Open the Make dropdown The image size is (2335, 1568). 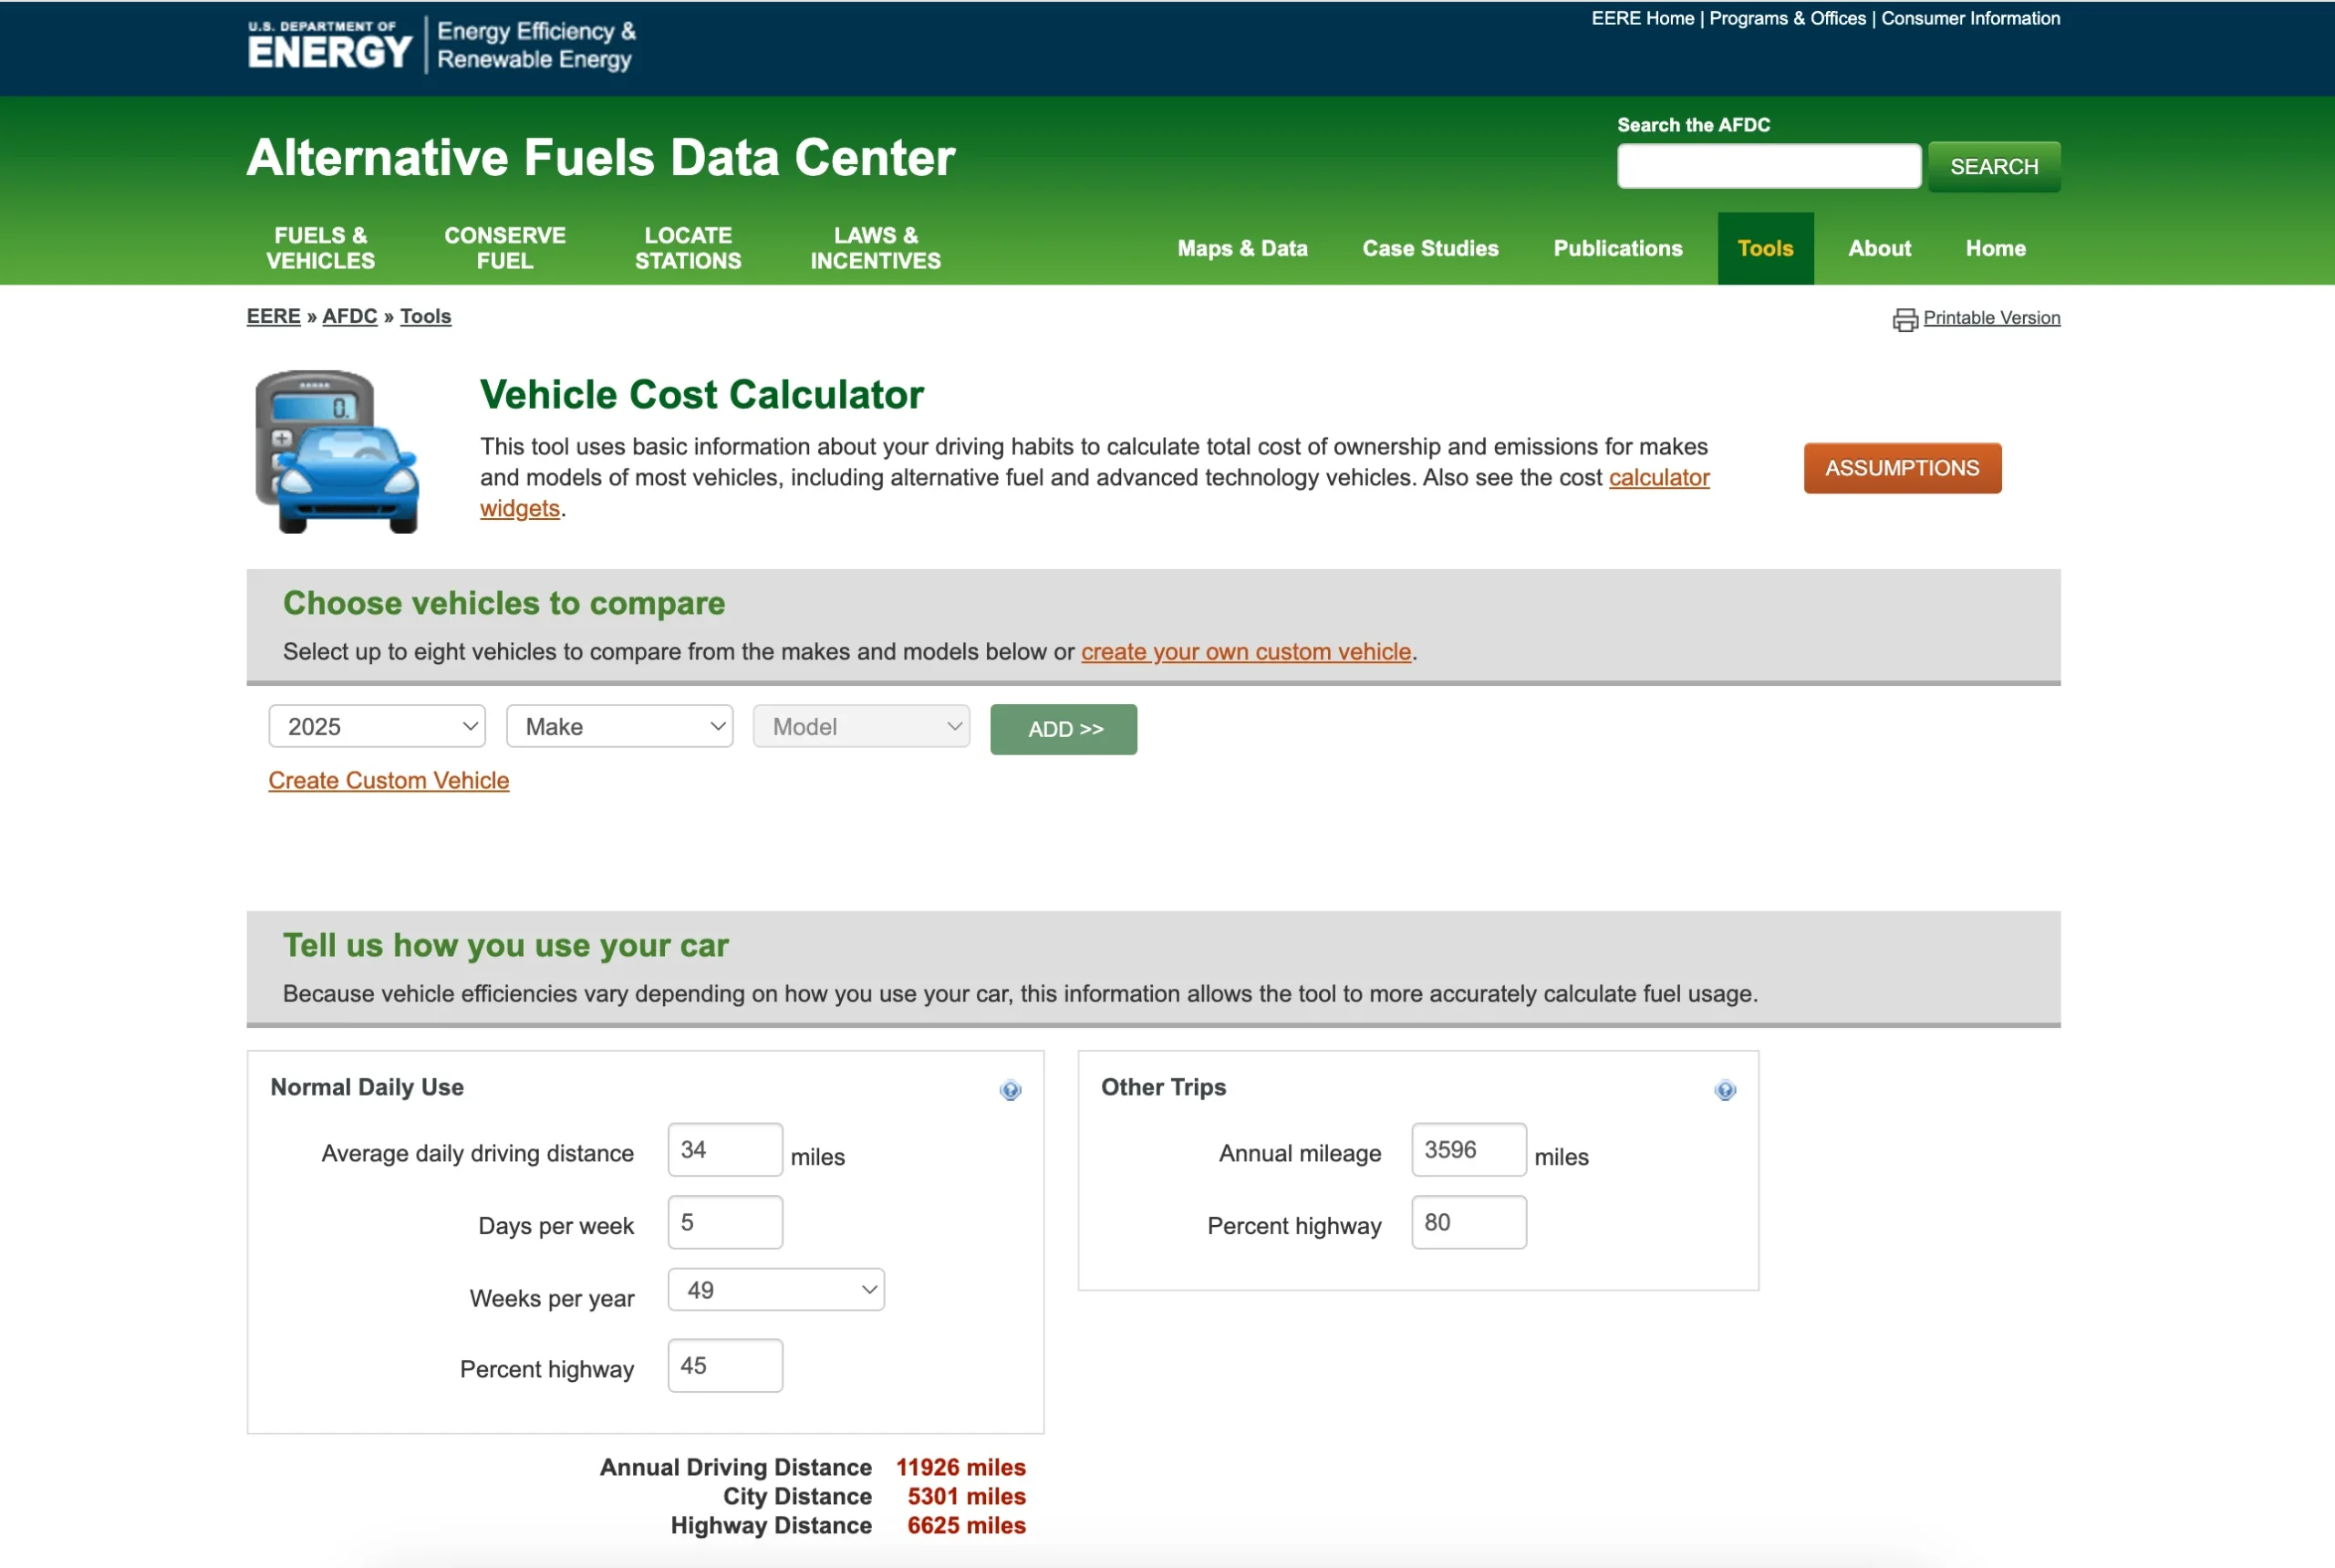619,726
